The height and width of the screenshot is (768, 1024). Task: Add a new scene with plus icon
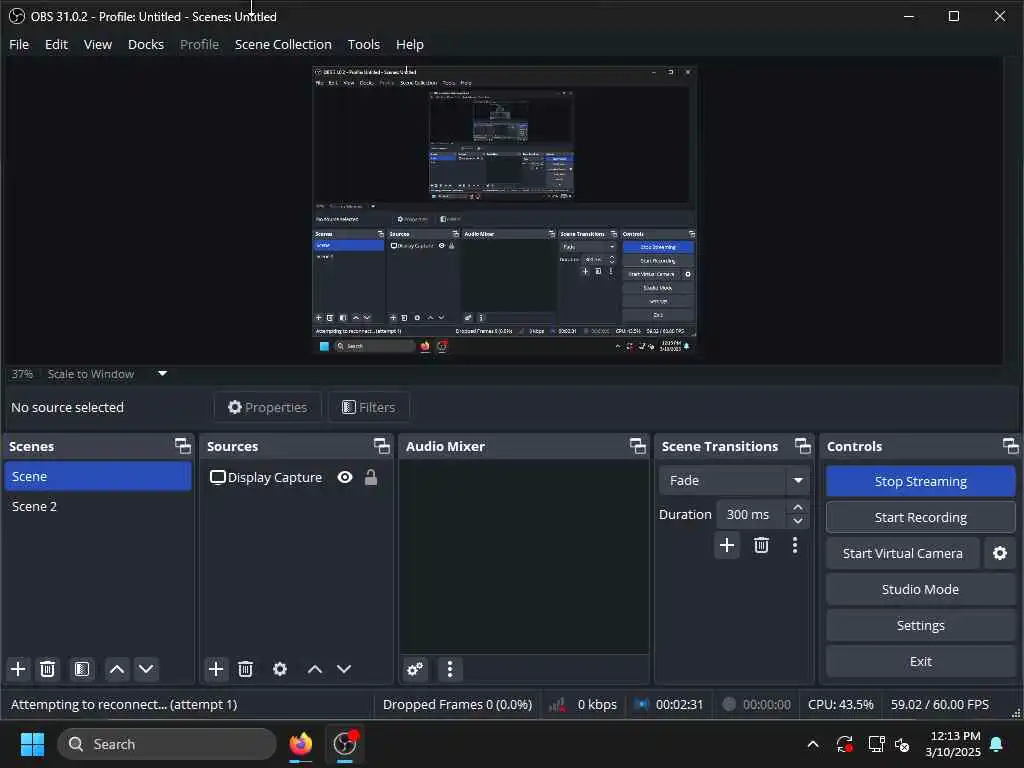pyautogui.click(x=18, y=669)
